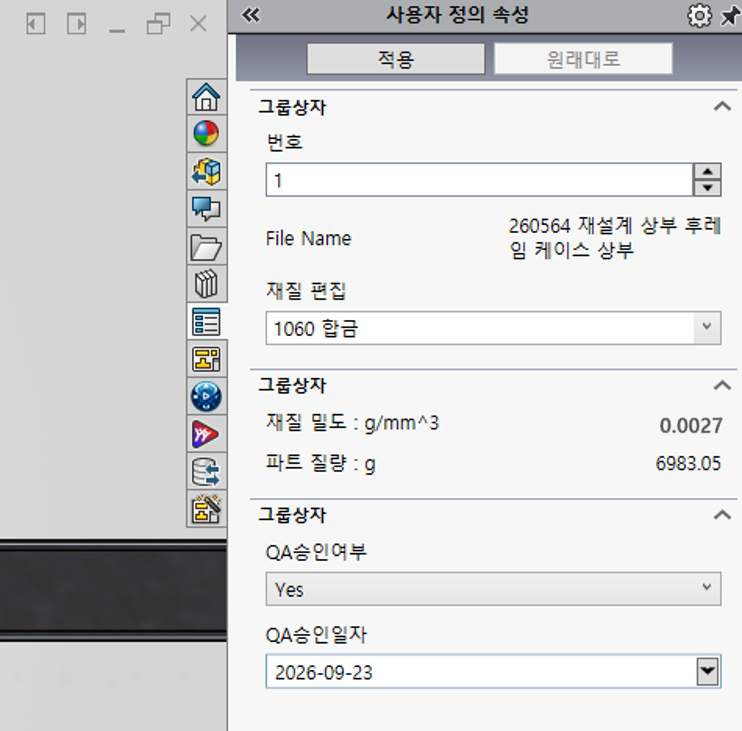The height and width of the screenshot is (731, 742).
Task: Open QA승인일자 date picker arrow
Action: (x=707, y=671)
